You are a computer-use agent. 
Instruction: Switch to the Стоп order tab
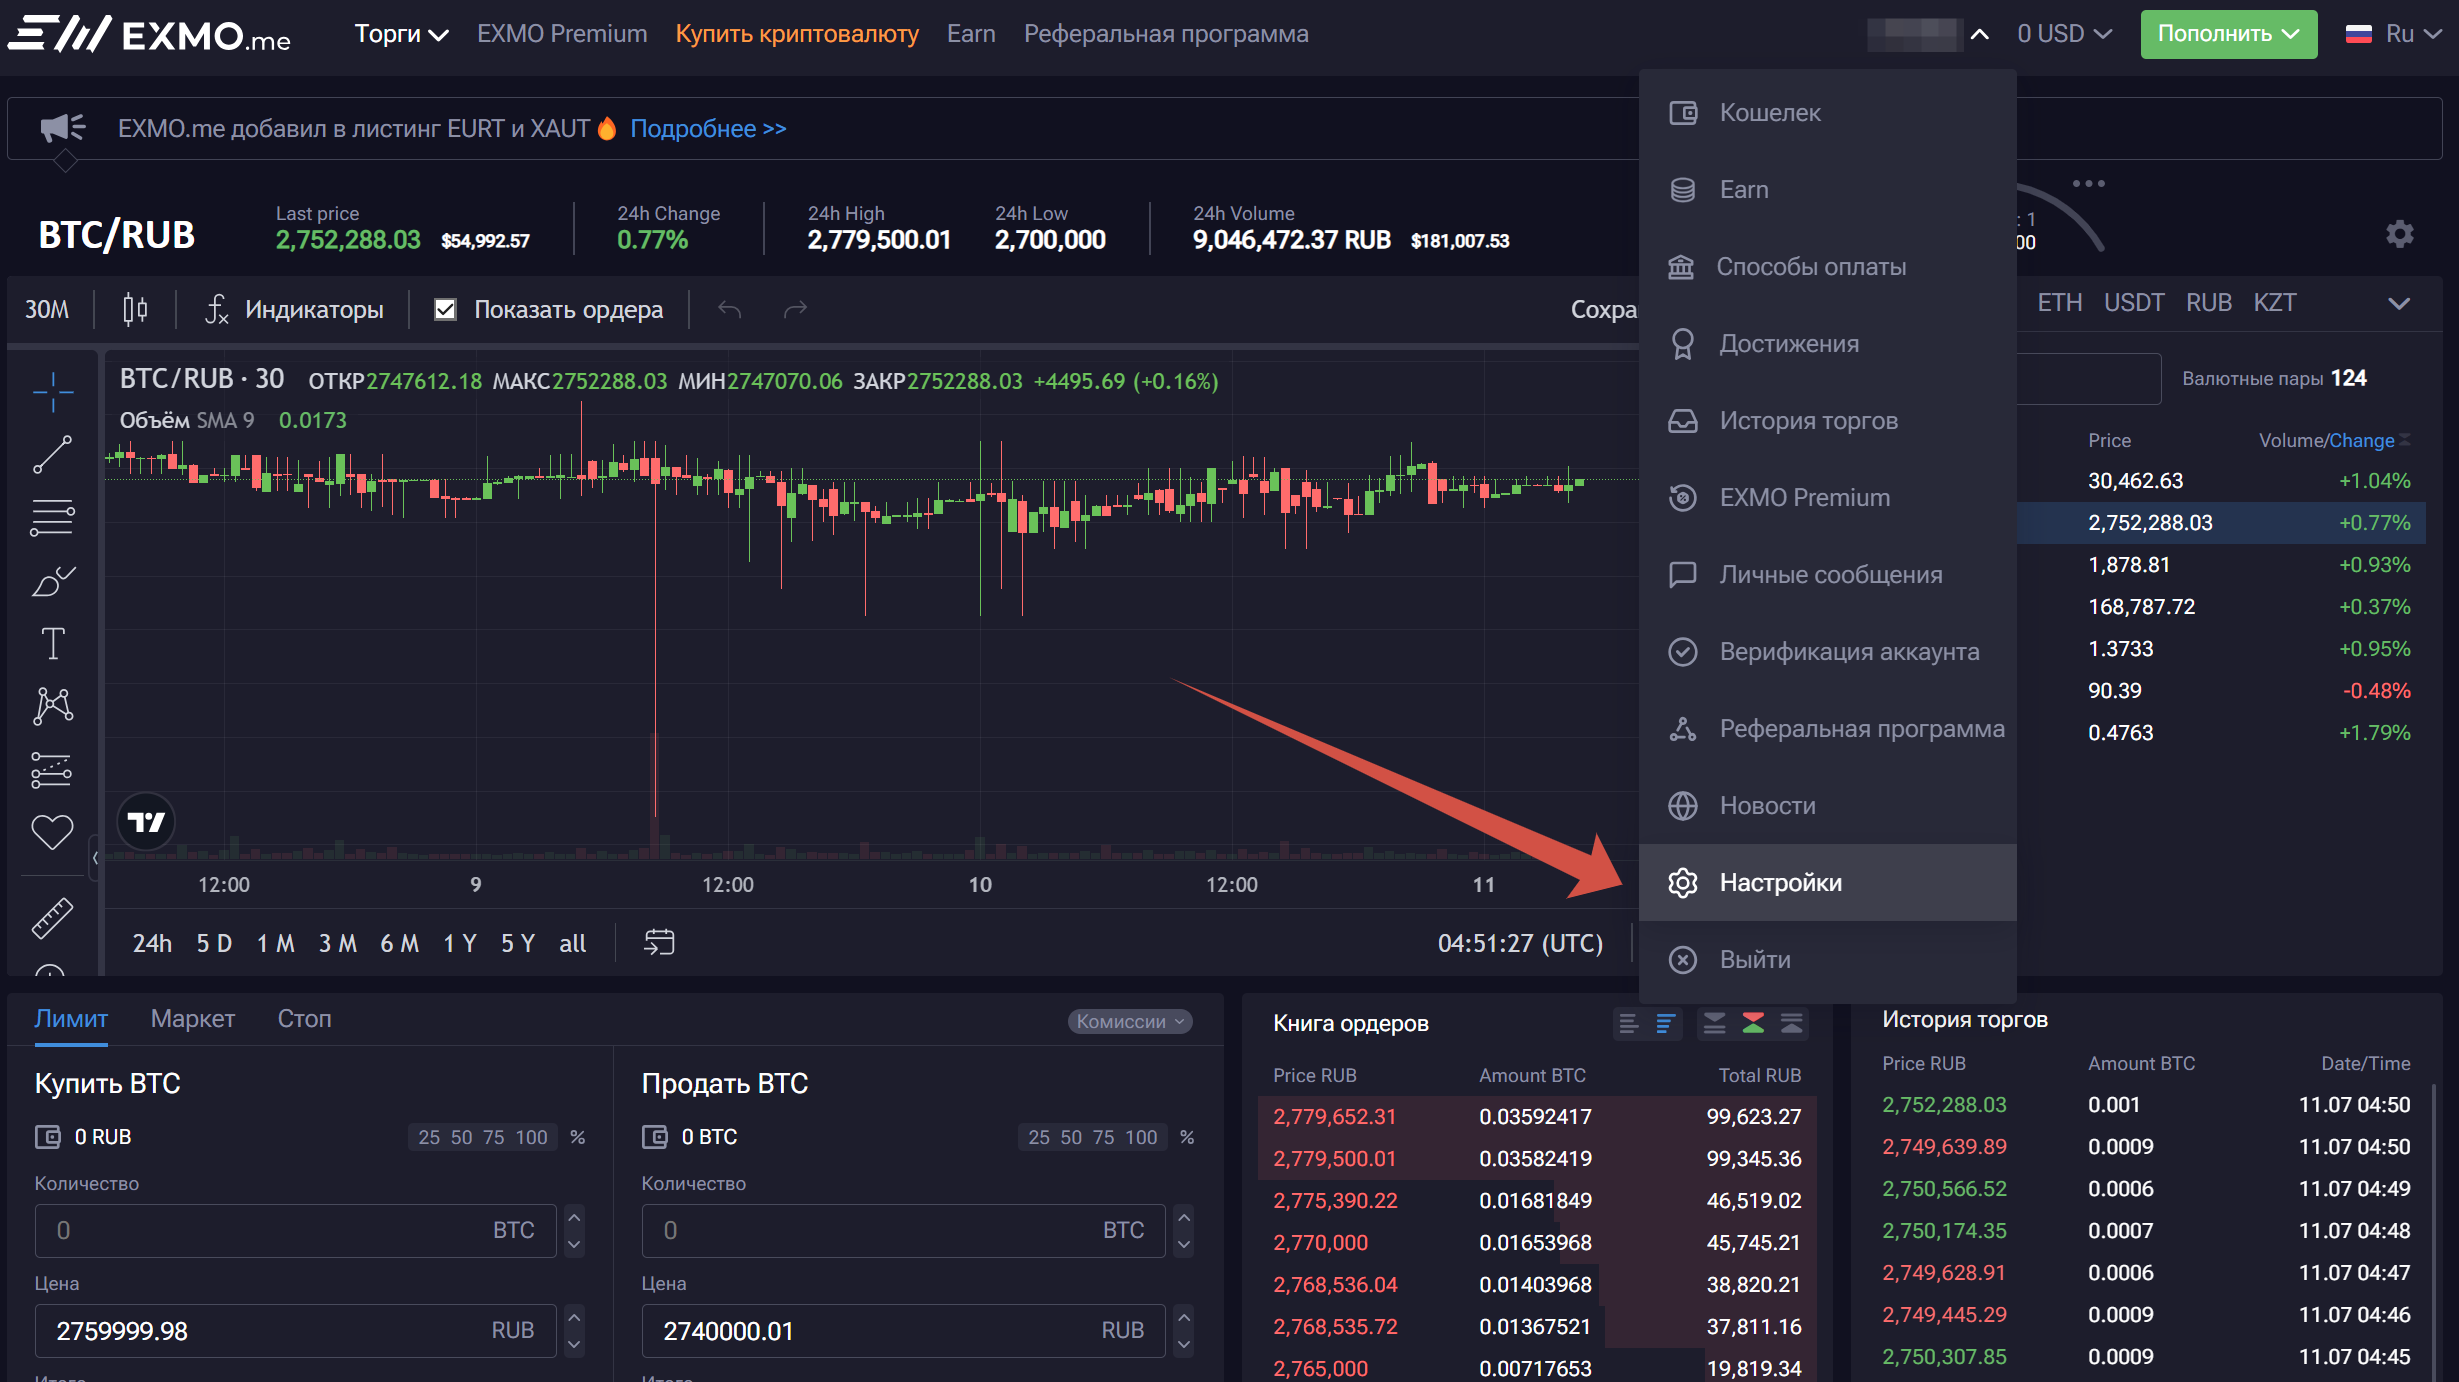pyautogui.click(x=304, y=1018)
